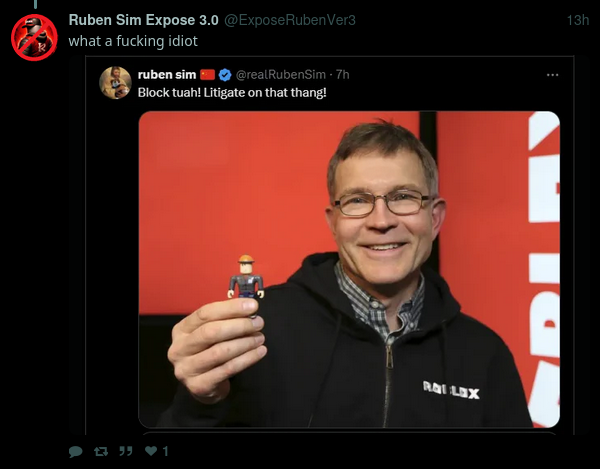Click the reply speech bubble icon
The height and width of the screenshot is (469, 600).
pos(75,451)
